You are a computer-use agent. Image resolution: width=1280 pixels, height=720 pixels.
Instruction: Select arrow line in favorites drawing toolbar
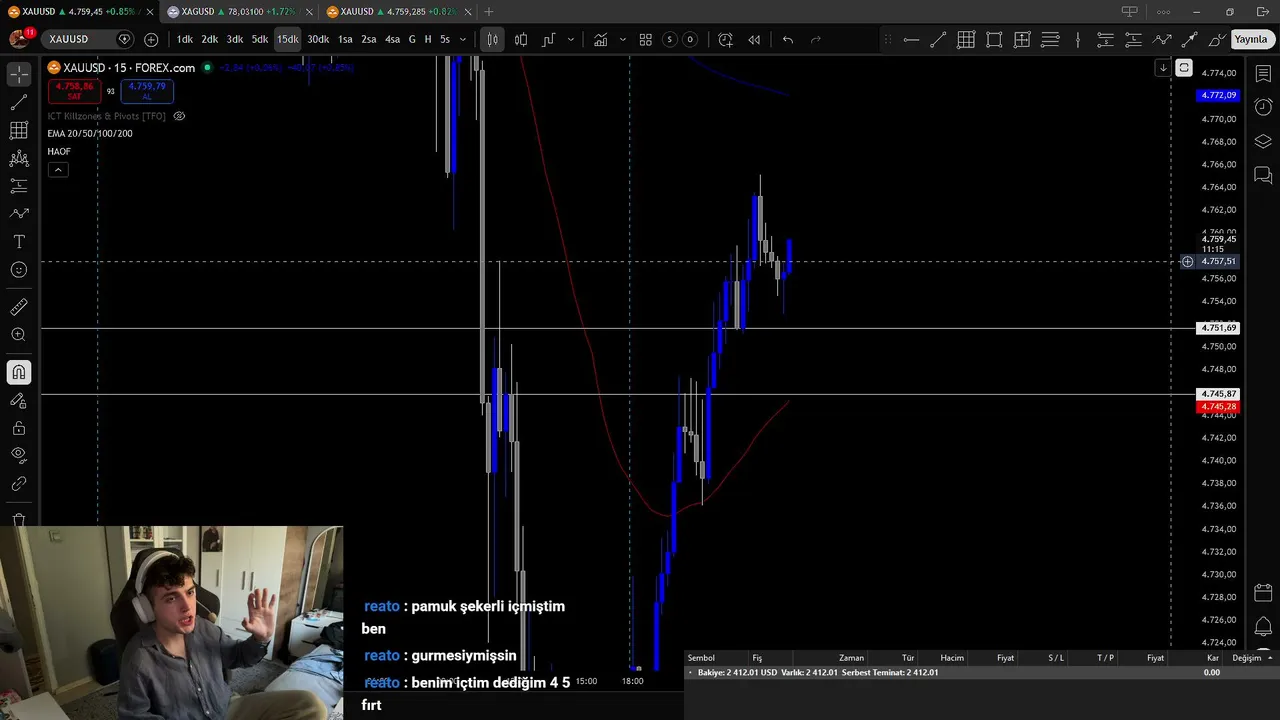(x=1189, y=40)
